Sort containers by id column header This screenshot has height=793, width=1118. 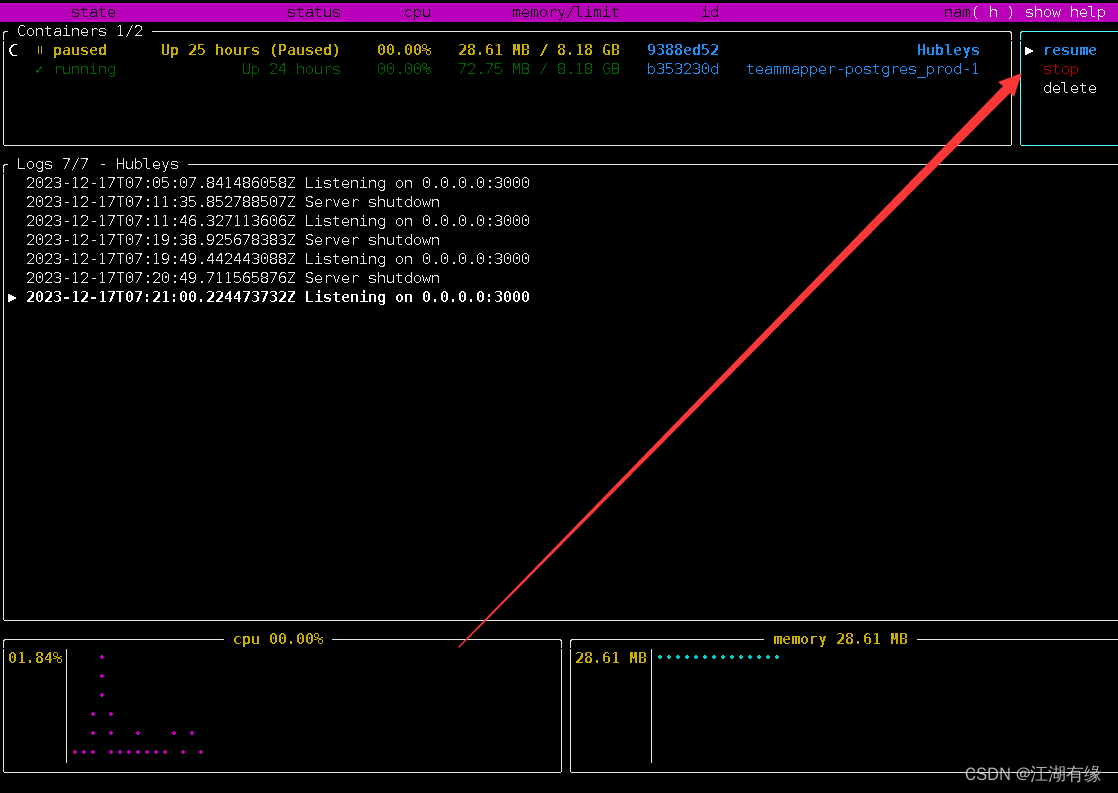pyautogui.click(x=709, y=12)
